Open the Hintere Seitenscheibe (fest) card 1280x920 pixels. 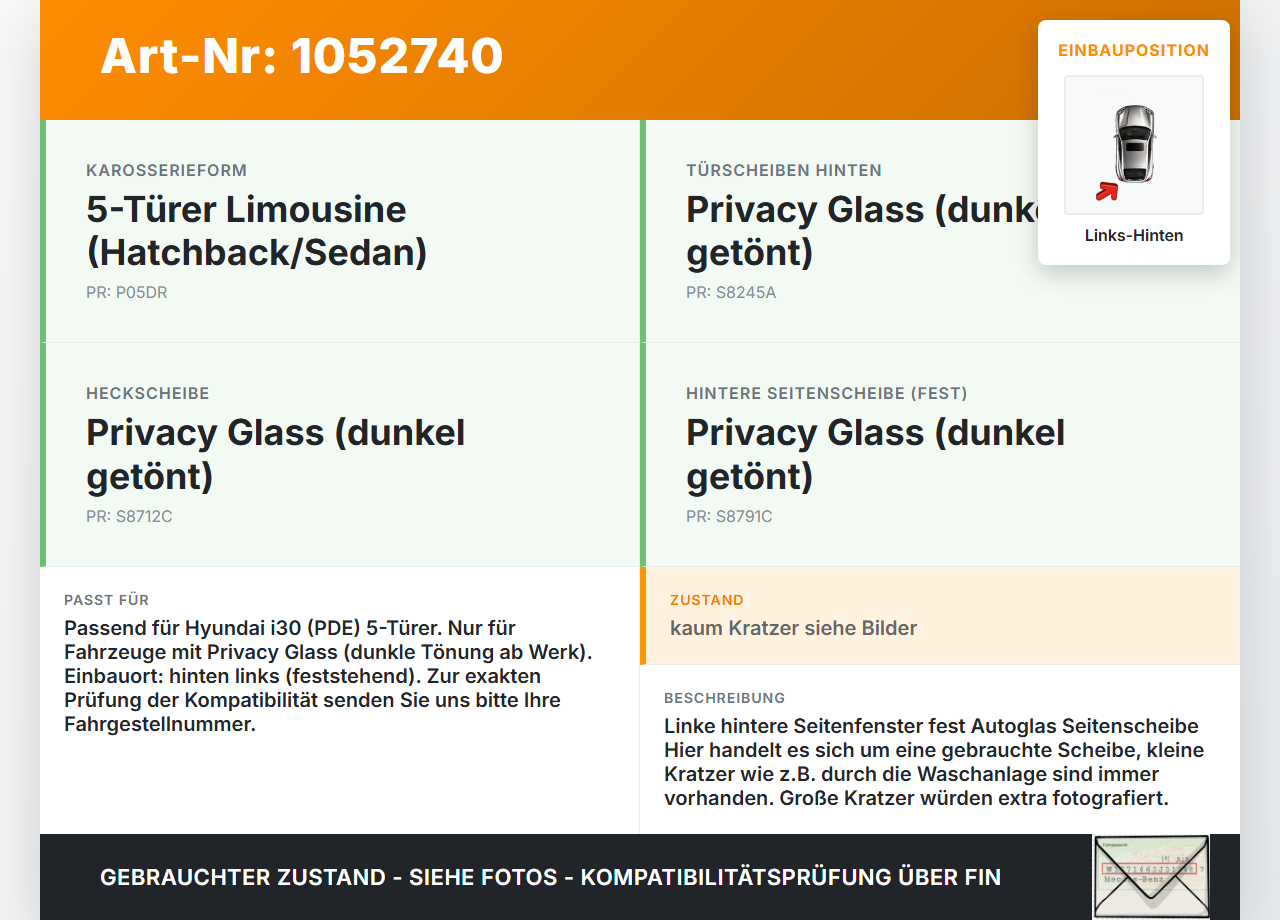click(x=940, y=455)
